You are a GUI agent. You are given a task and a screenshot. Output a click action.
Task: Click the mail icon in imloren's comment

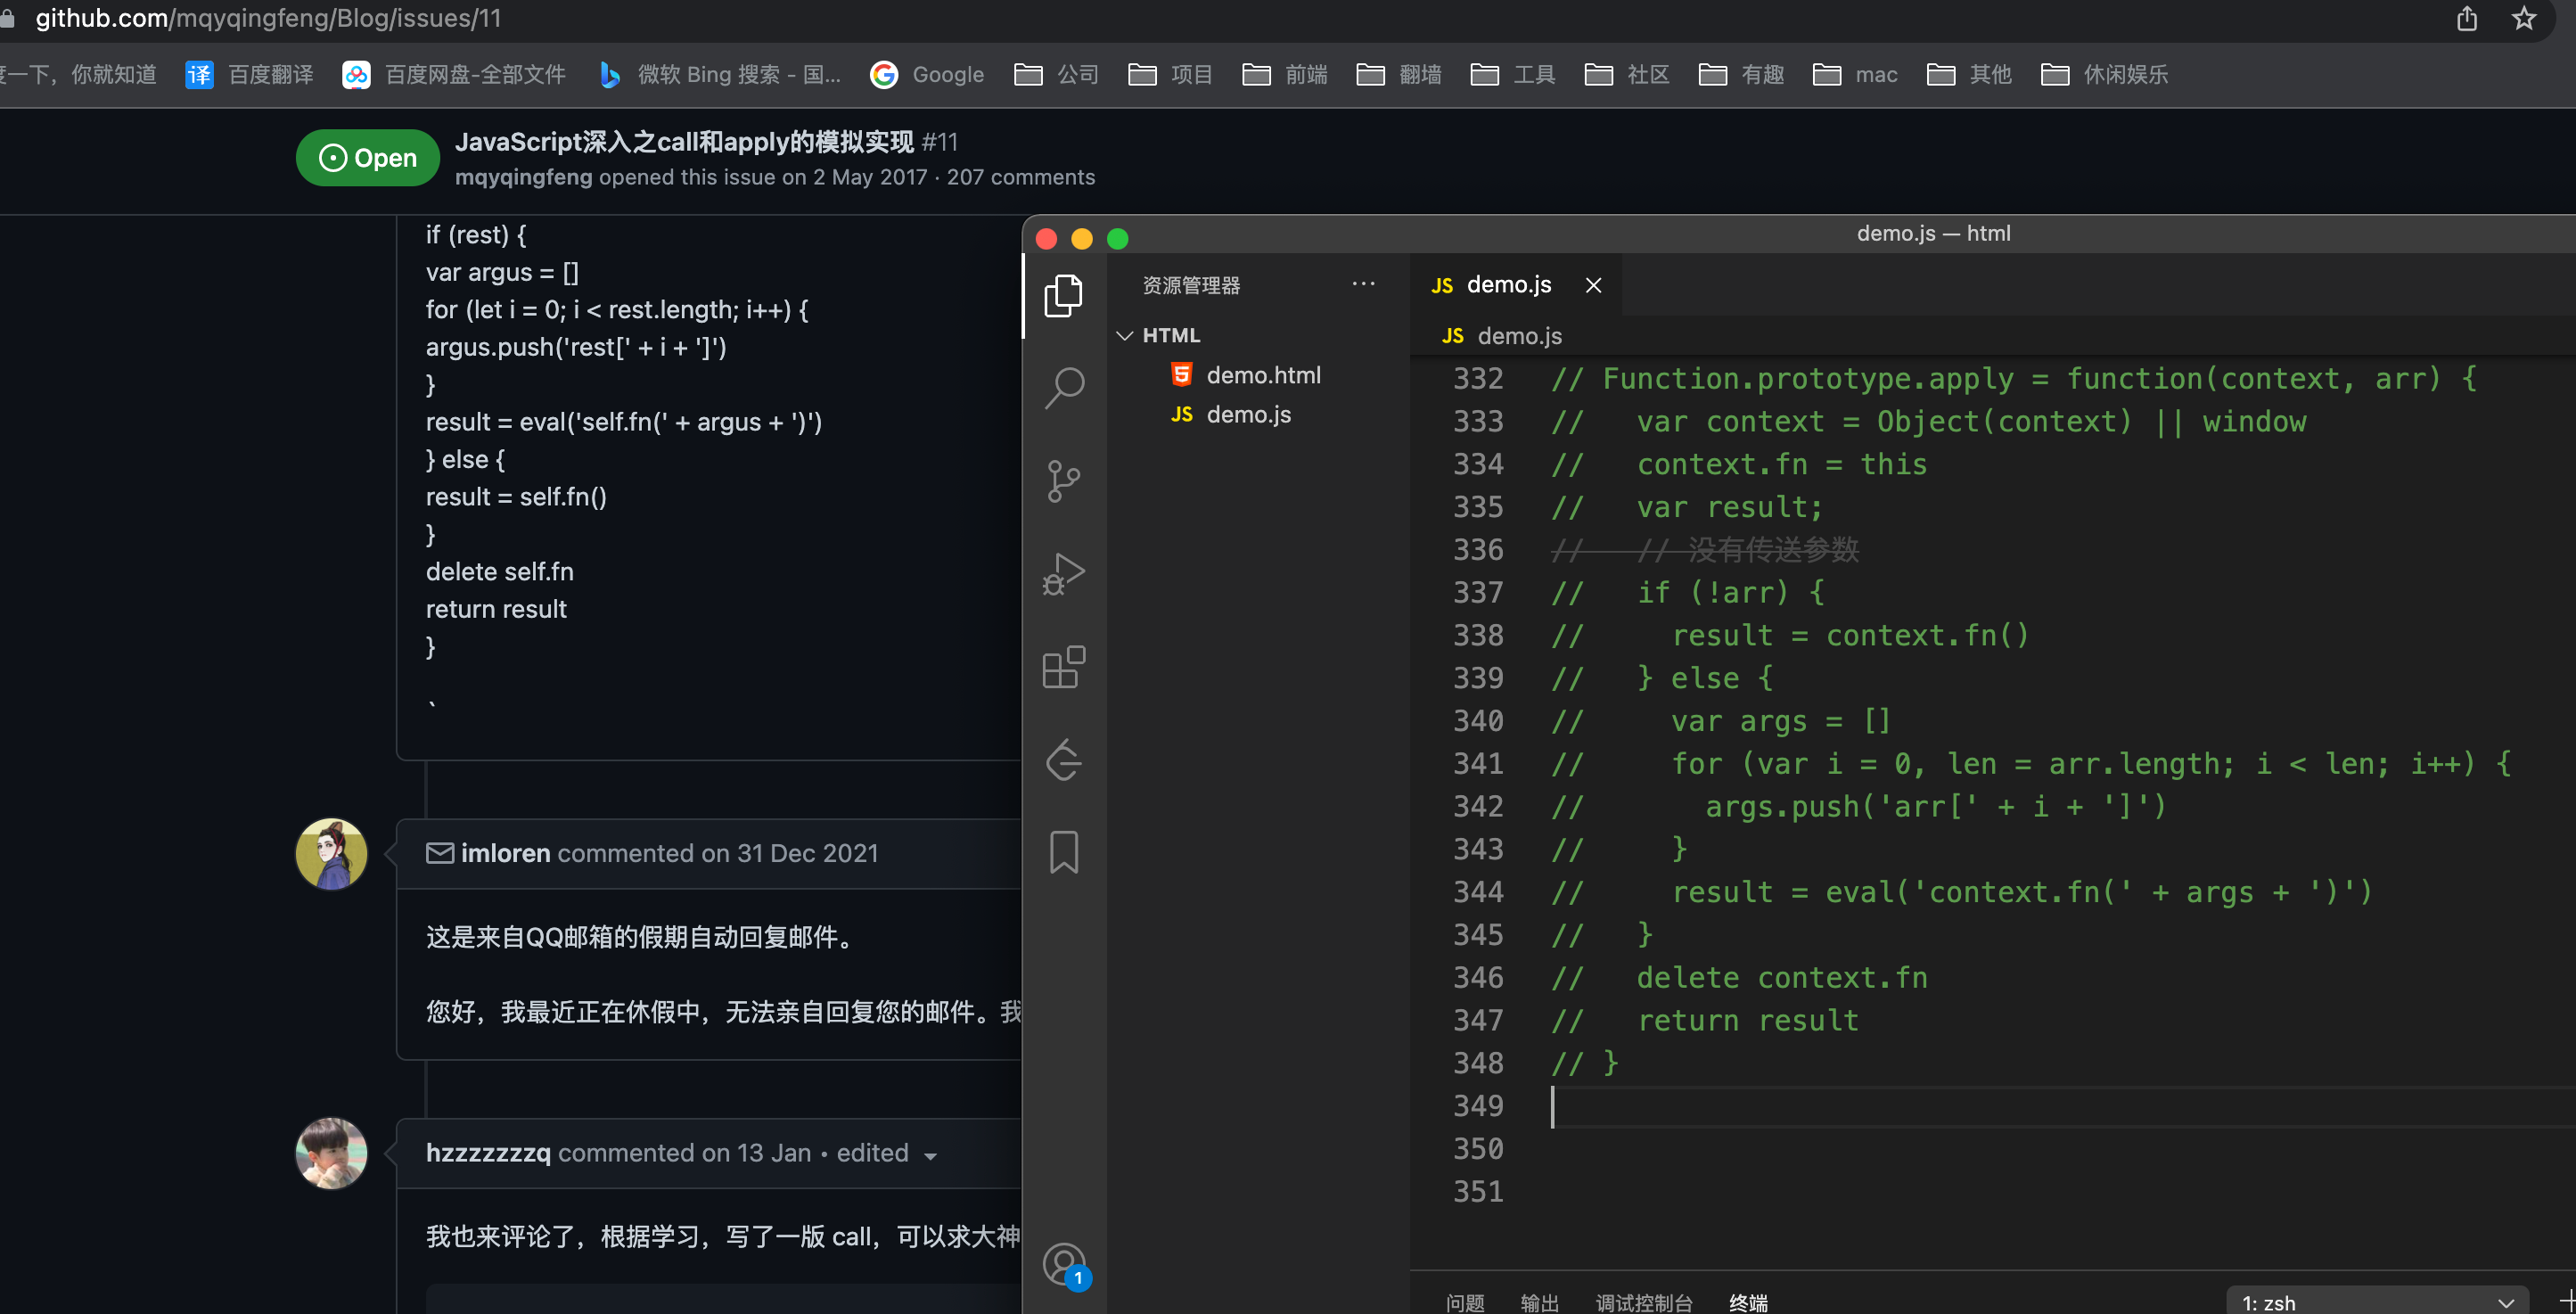pos(439,853)
